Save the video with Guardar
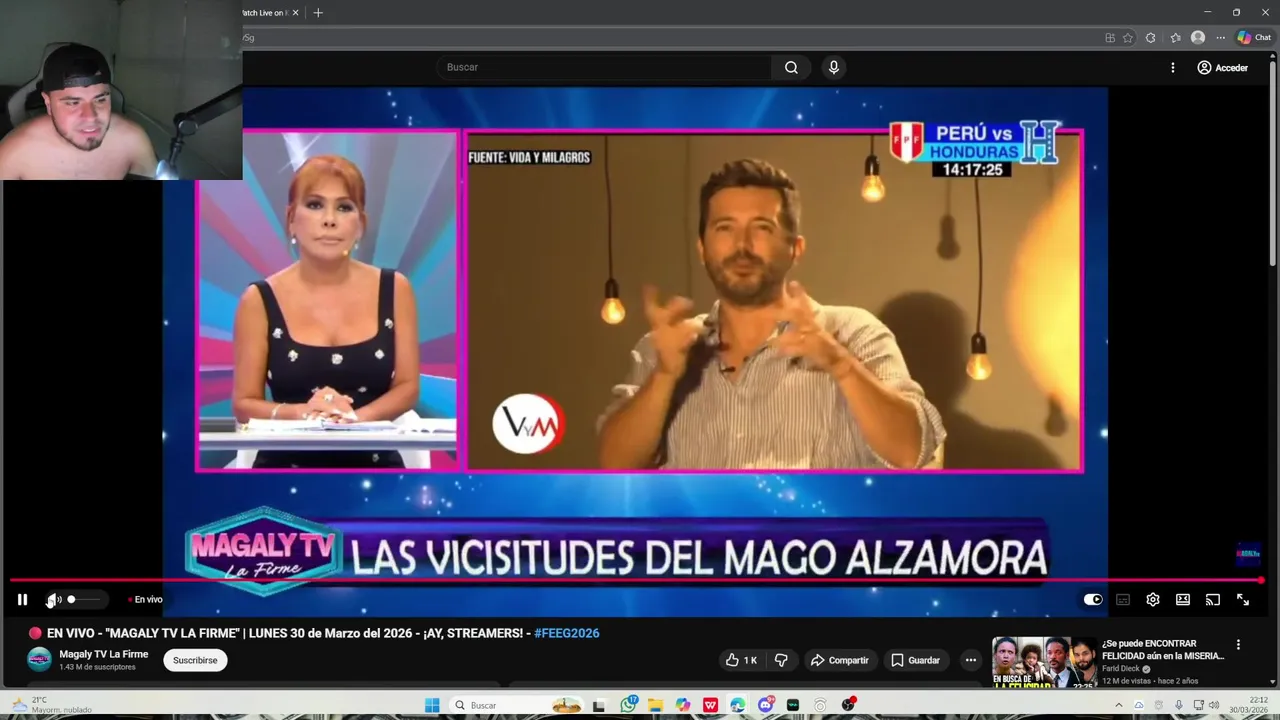Image resolution: width=1280 pixels, height=720 pixels. (915, 660)
